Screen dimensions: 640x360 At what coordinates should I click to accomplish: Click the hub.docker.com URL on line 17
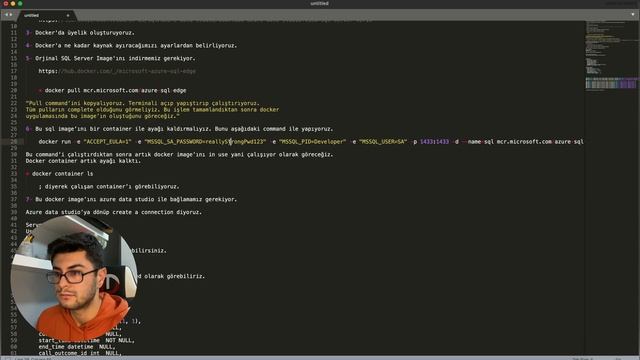[x=117, y=71]
